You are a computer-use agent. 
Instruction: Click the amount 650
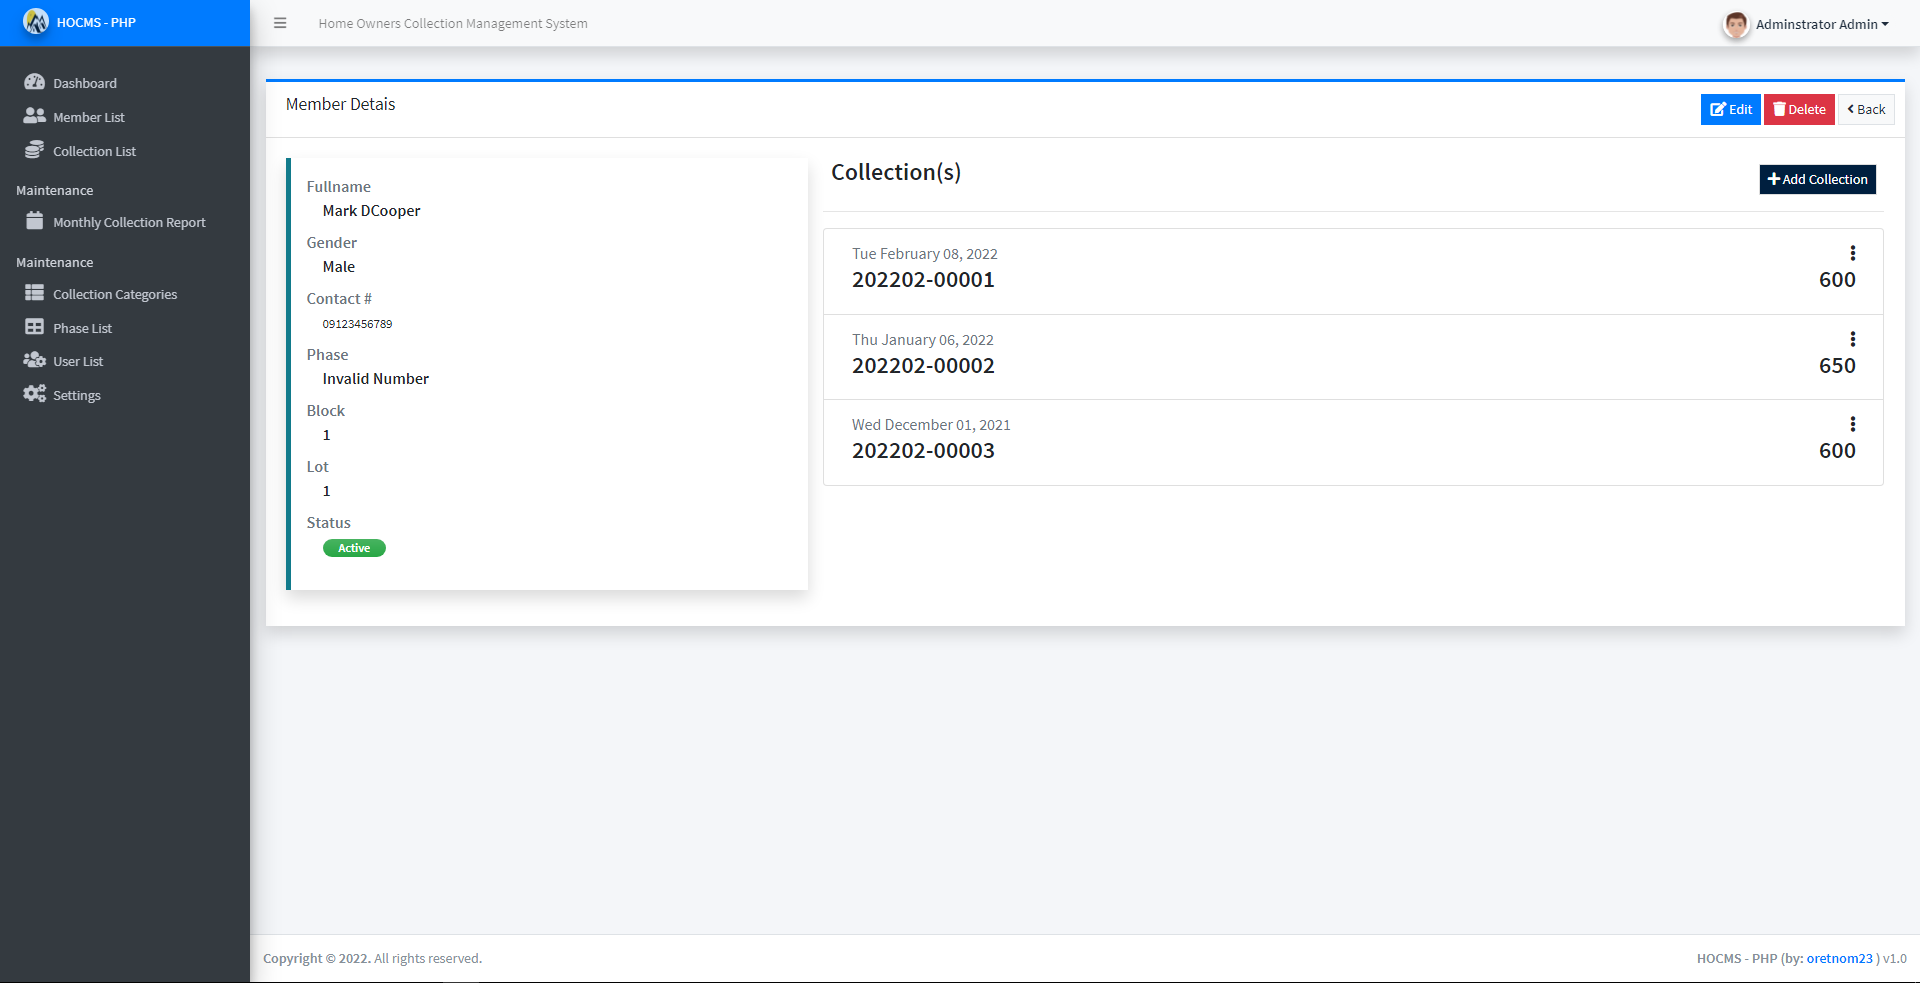click(x=1837, y=366)
